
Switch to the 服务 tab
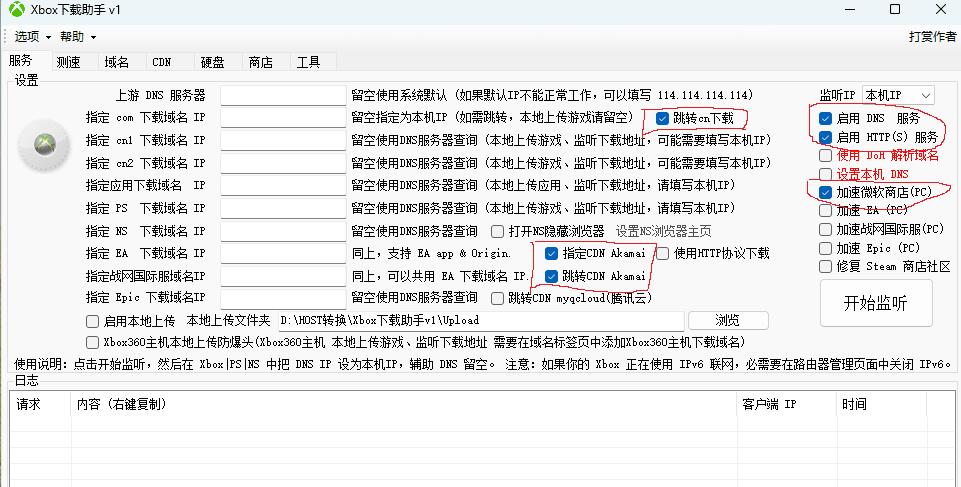20,61
